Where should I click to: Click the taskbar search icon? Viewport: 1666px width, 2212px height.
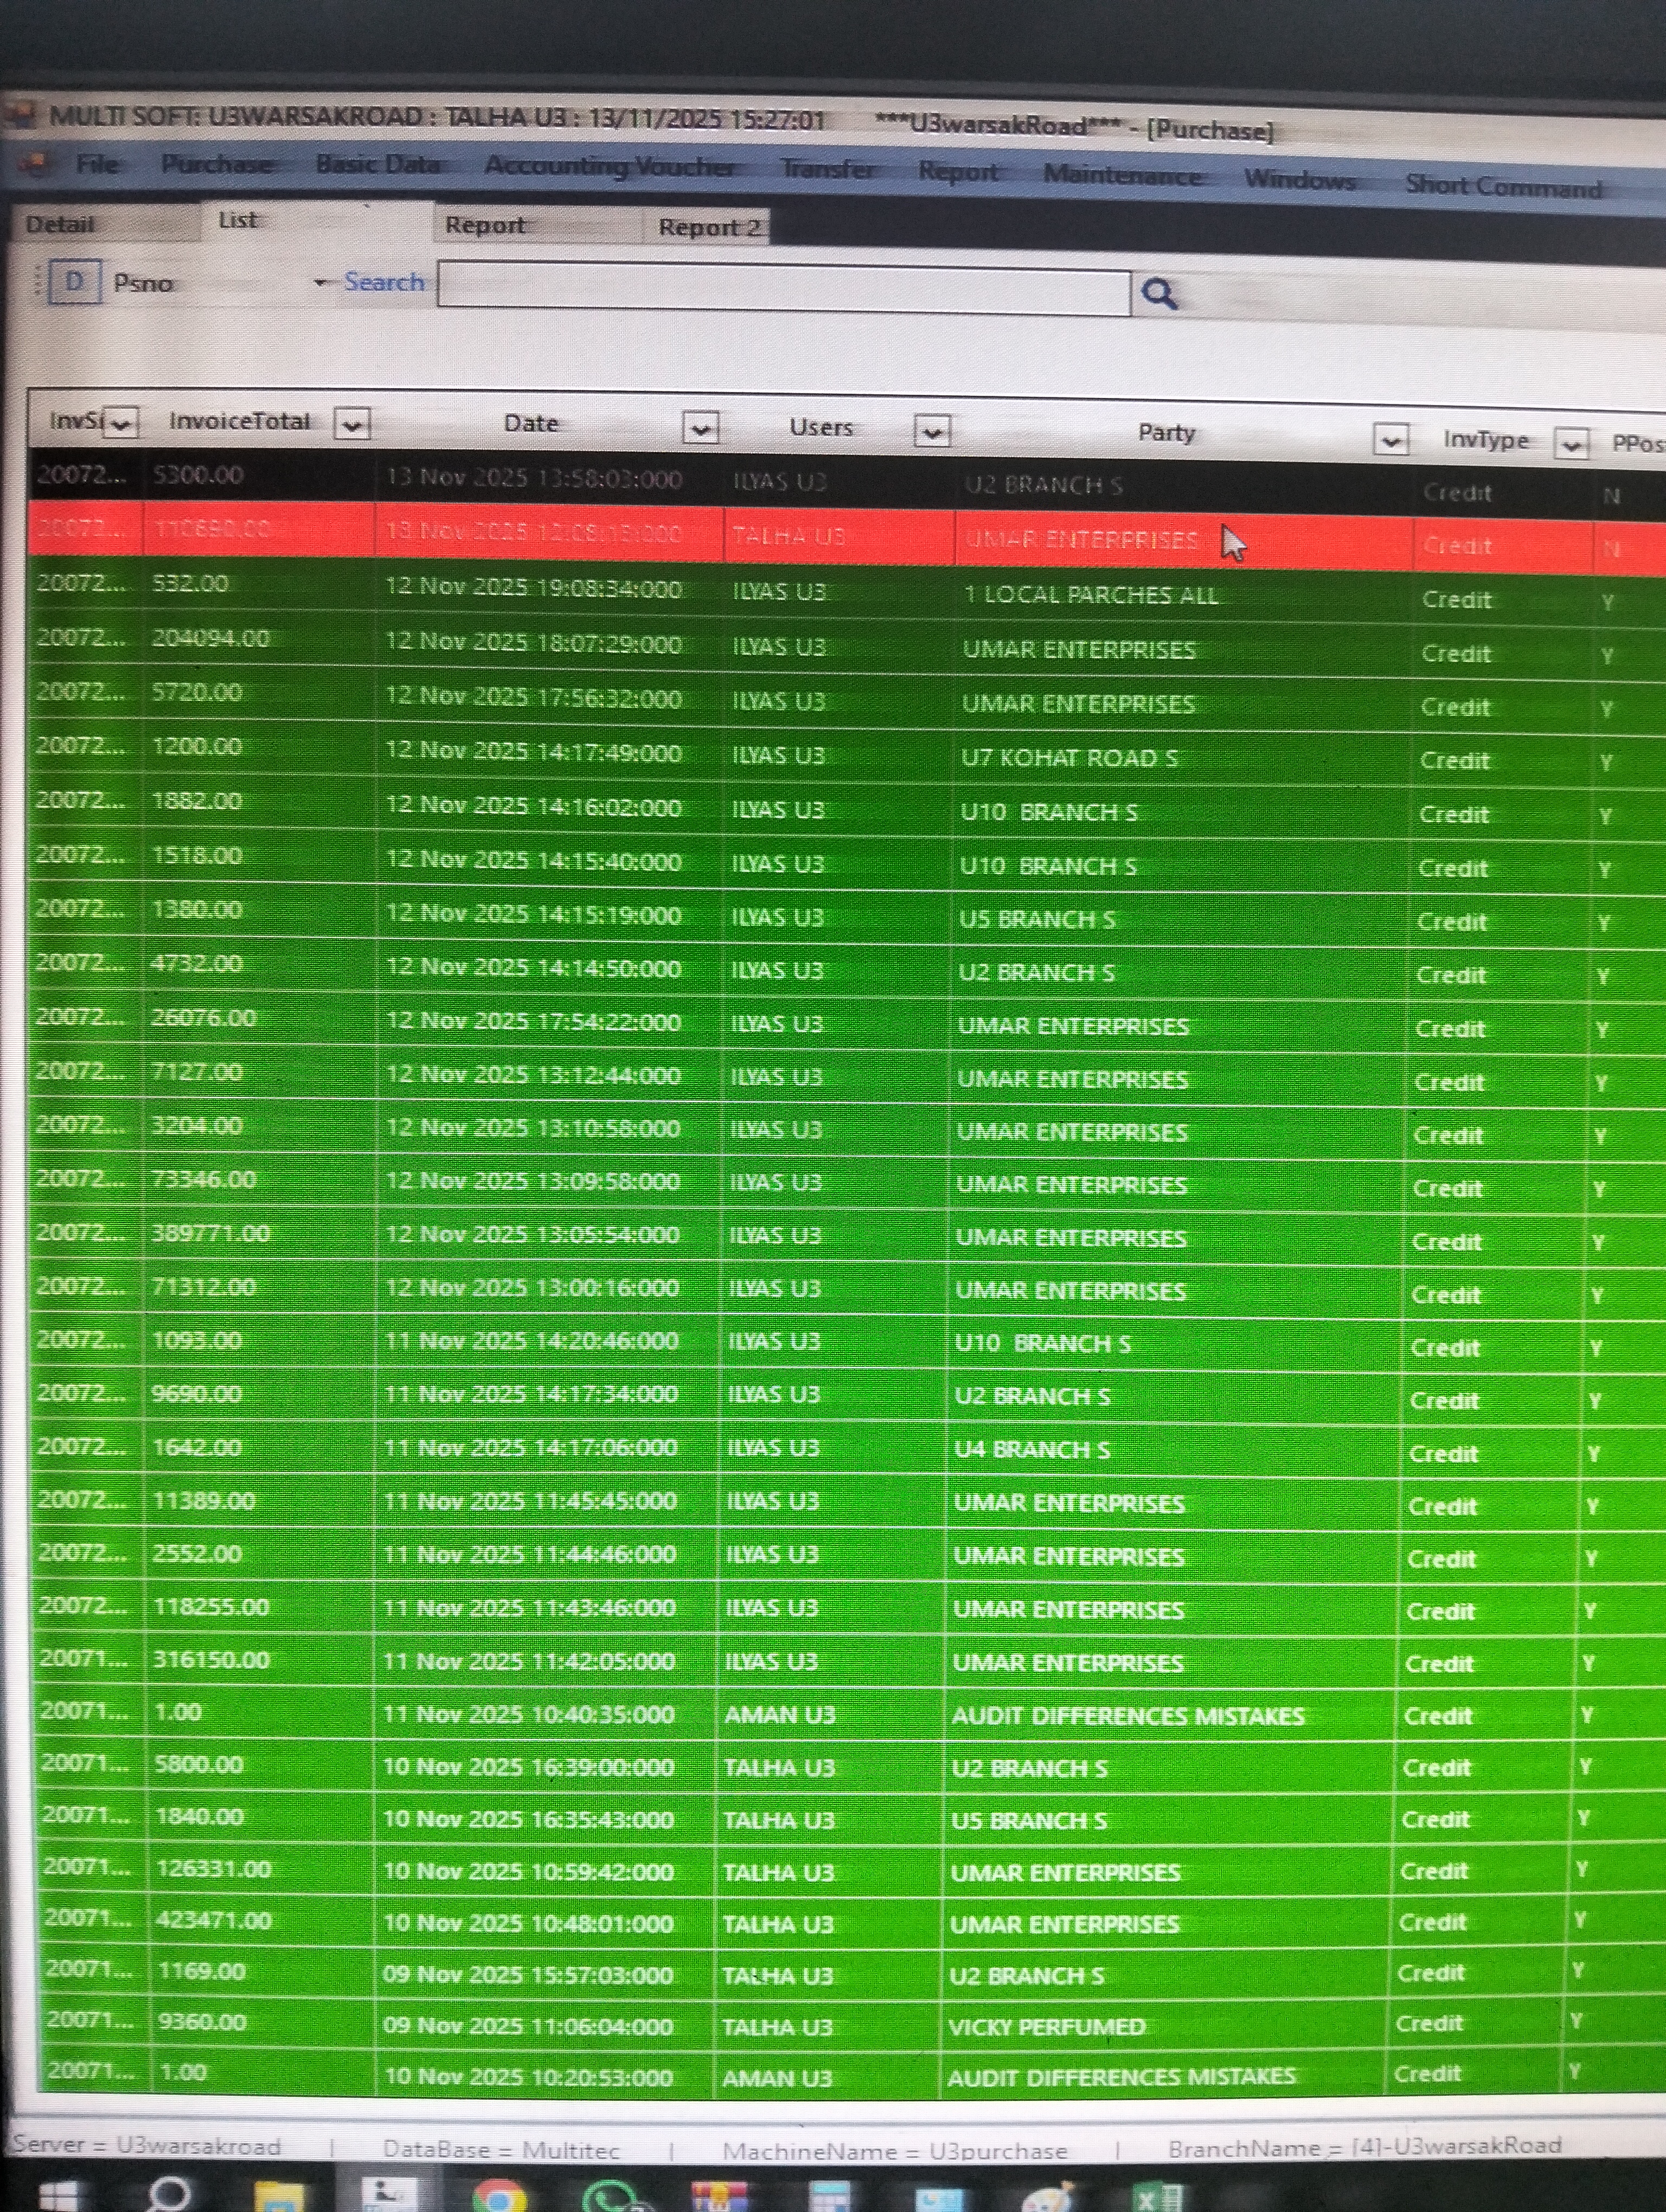[x=169, y=2195]
